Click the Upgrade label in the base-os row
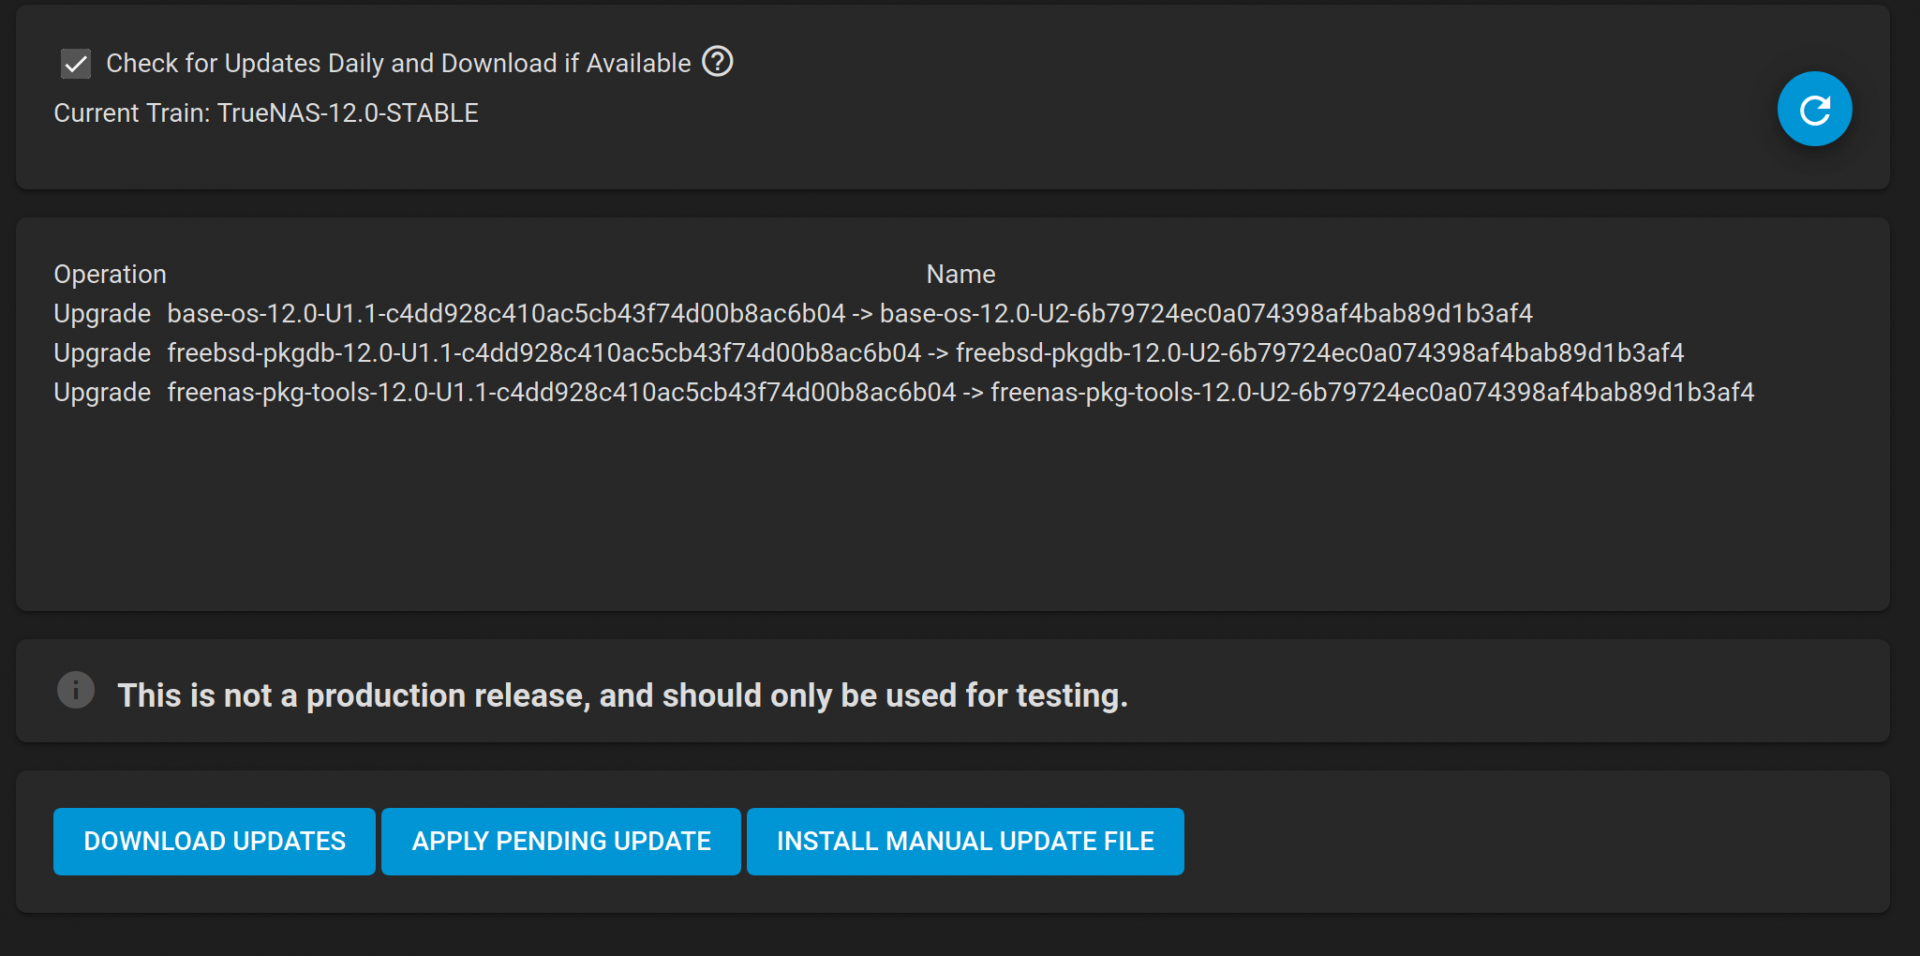 click(102, 314)
